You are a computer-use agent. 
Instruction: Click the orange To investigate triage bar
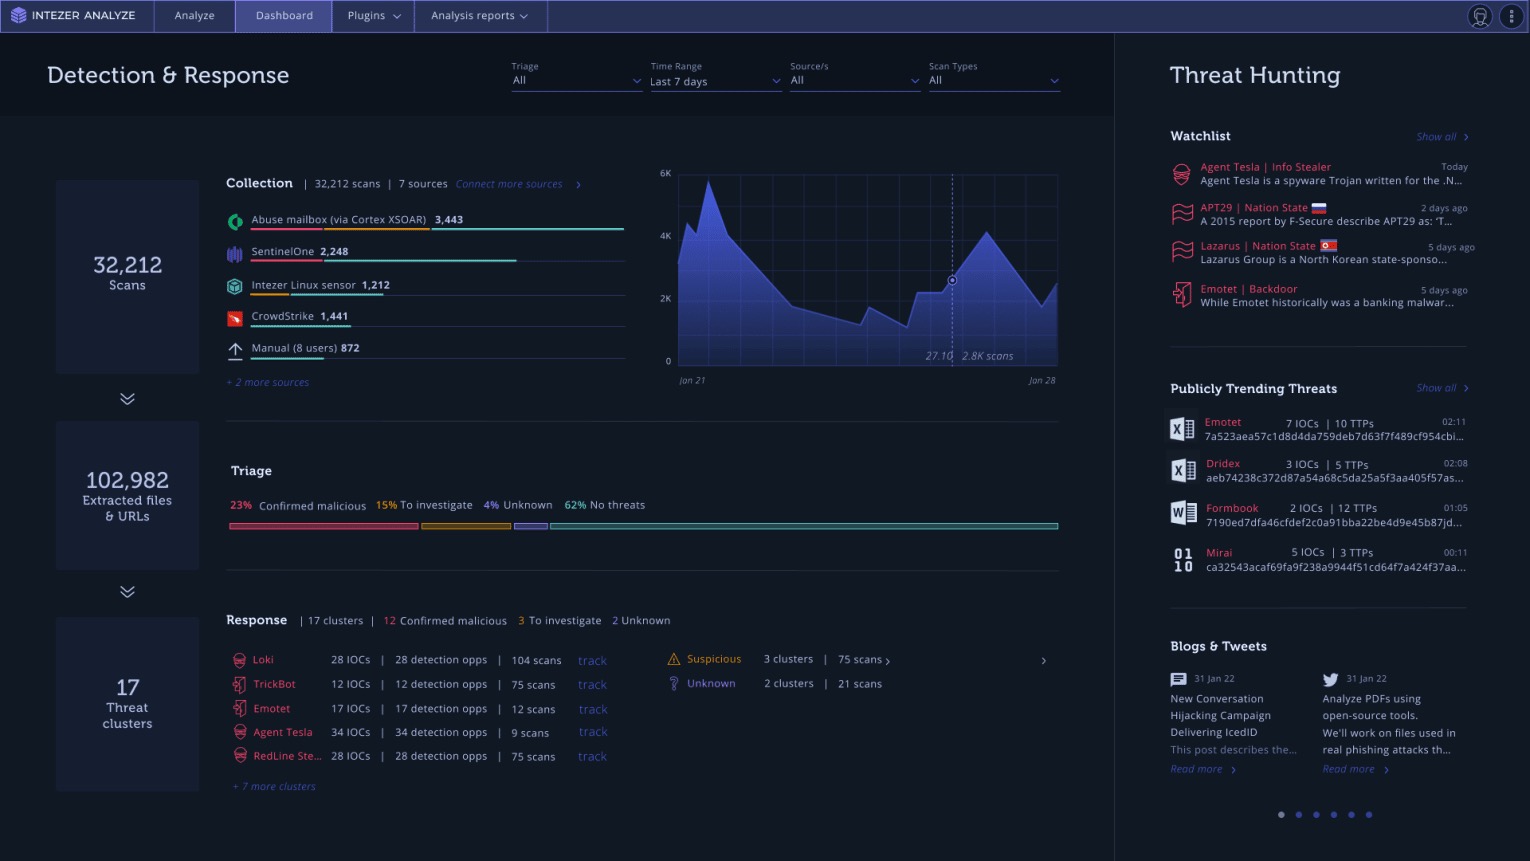coord(466,526)
